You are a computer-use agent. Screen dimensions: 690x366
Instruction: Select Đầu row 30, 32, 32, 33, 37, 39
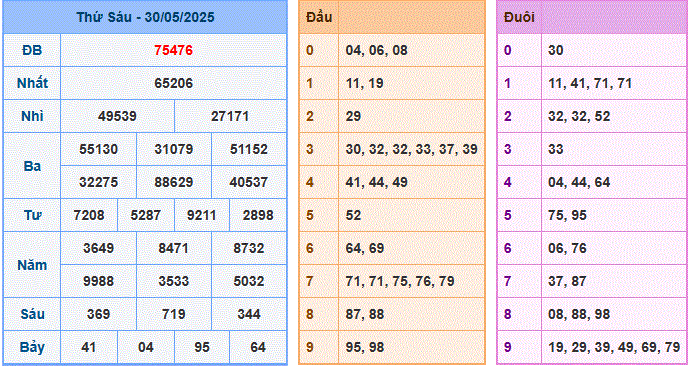411,149
